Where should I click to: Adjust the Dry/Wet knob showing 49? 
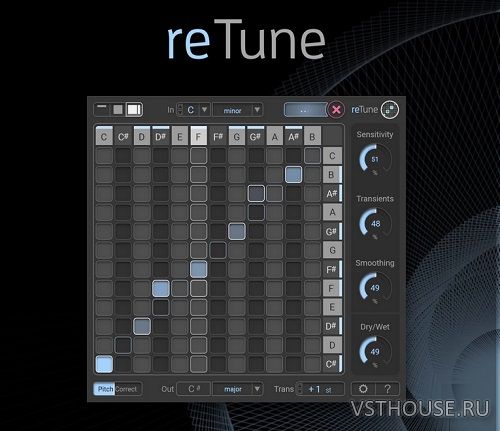[375, 351]
